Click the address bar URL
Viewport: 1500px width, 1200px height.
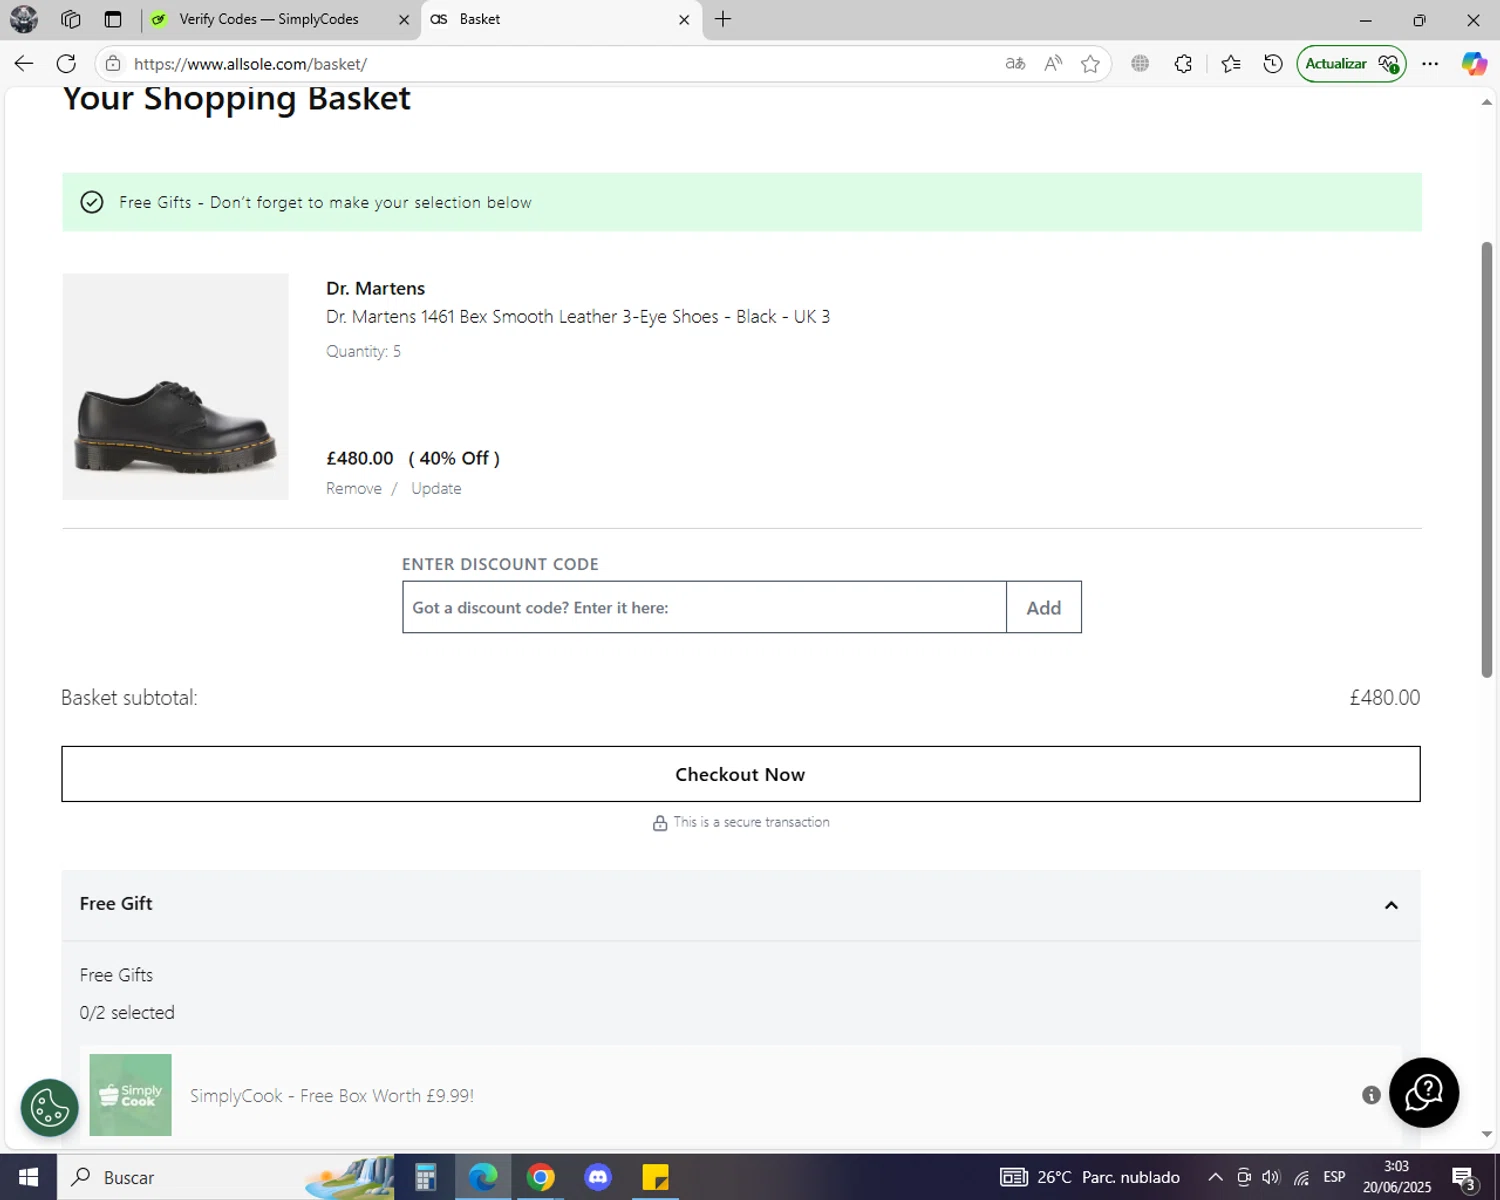pyautogui.click(x=250, y=64)
